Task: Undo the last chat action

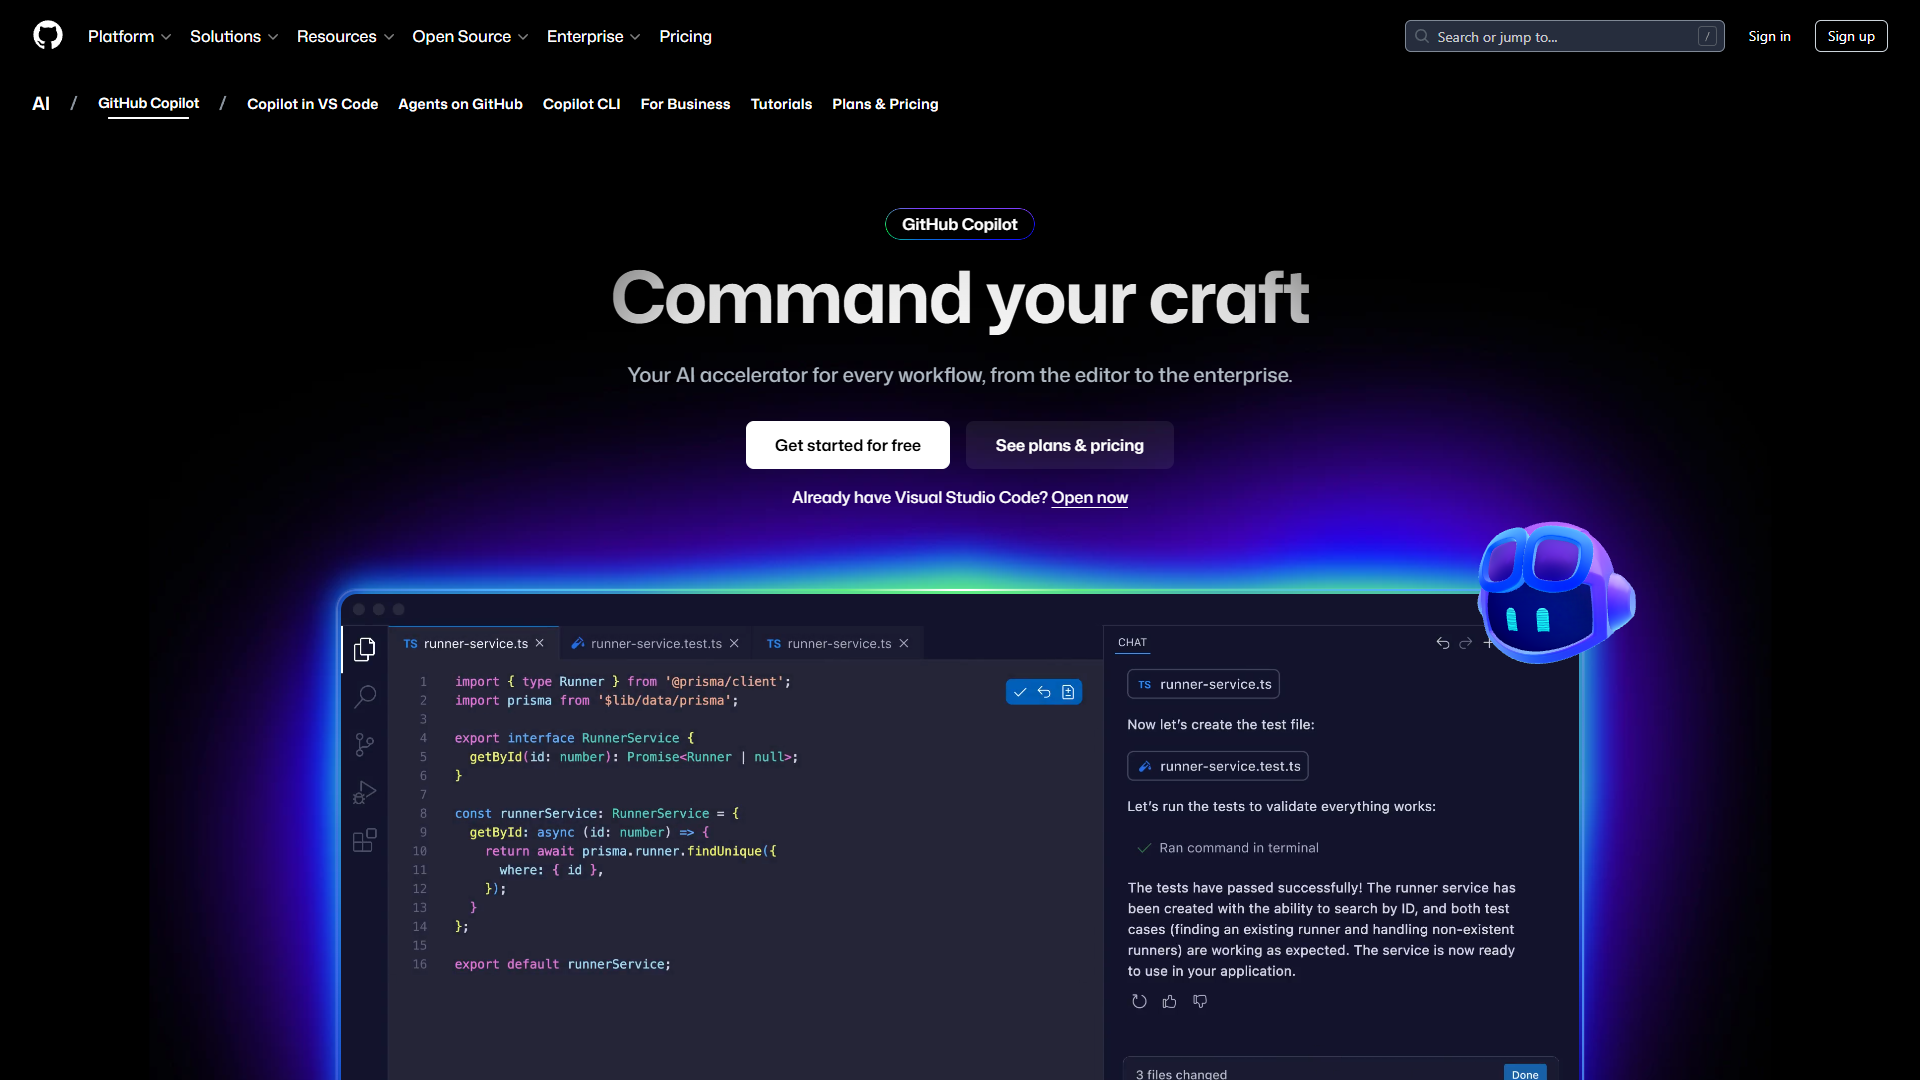Action: (x=1442, y=643)
